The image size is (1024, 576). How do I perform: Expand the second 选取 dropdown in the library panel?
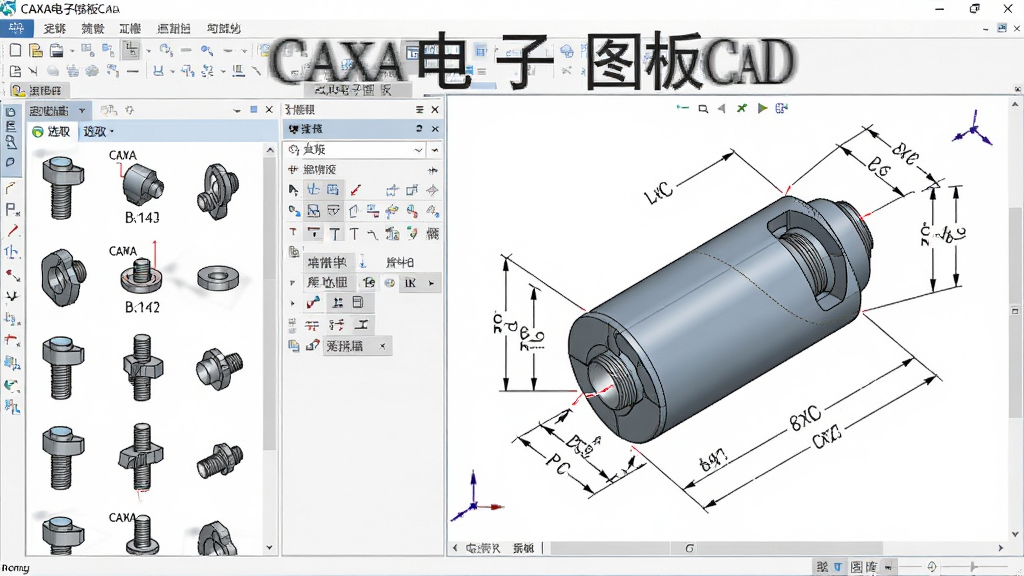(x=98, y=131)
